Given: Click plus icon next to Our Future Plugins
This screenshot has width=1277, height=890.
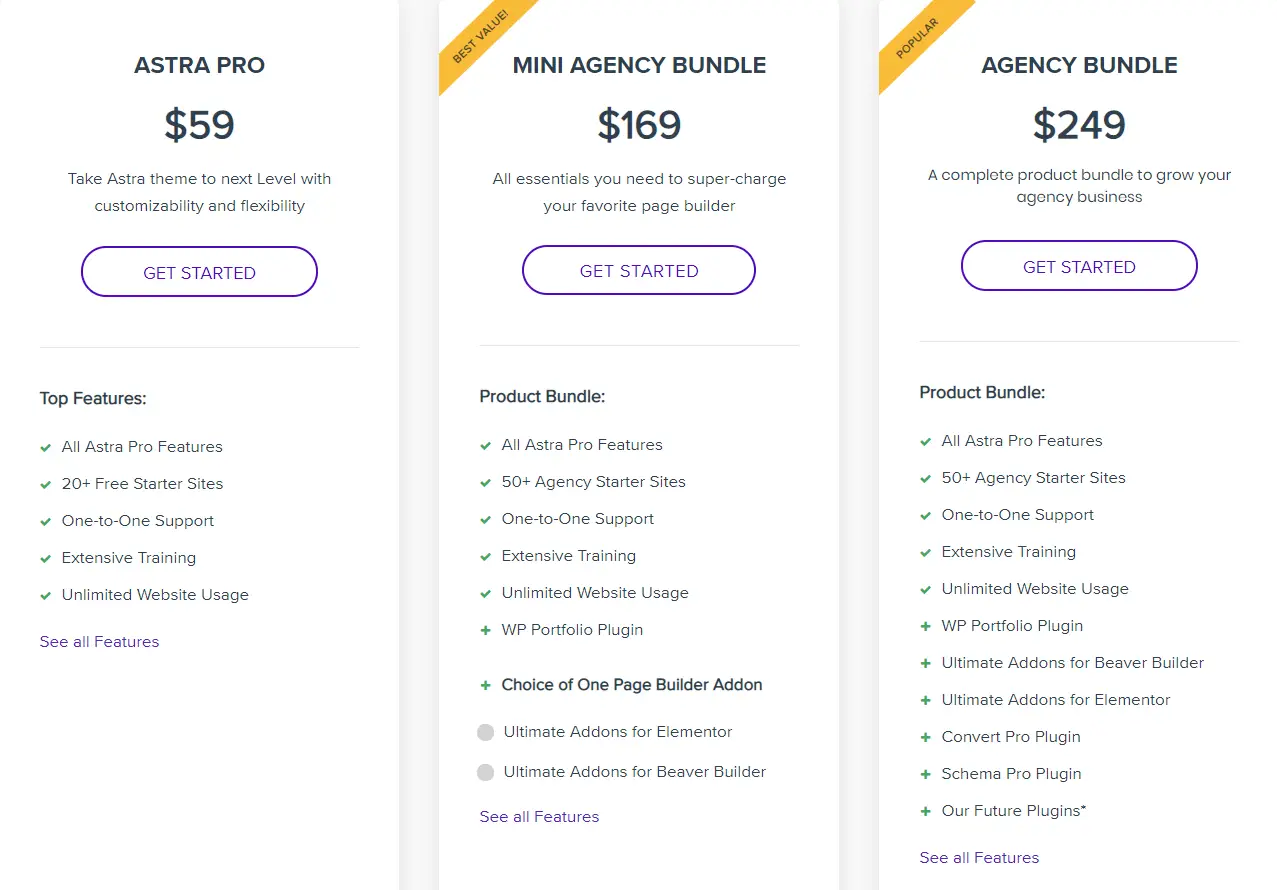Looking at the screenshot, I should click(x=926, y=811).
